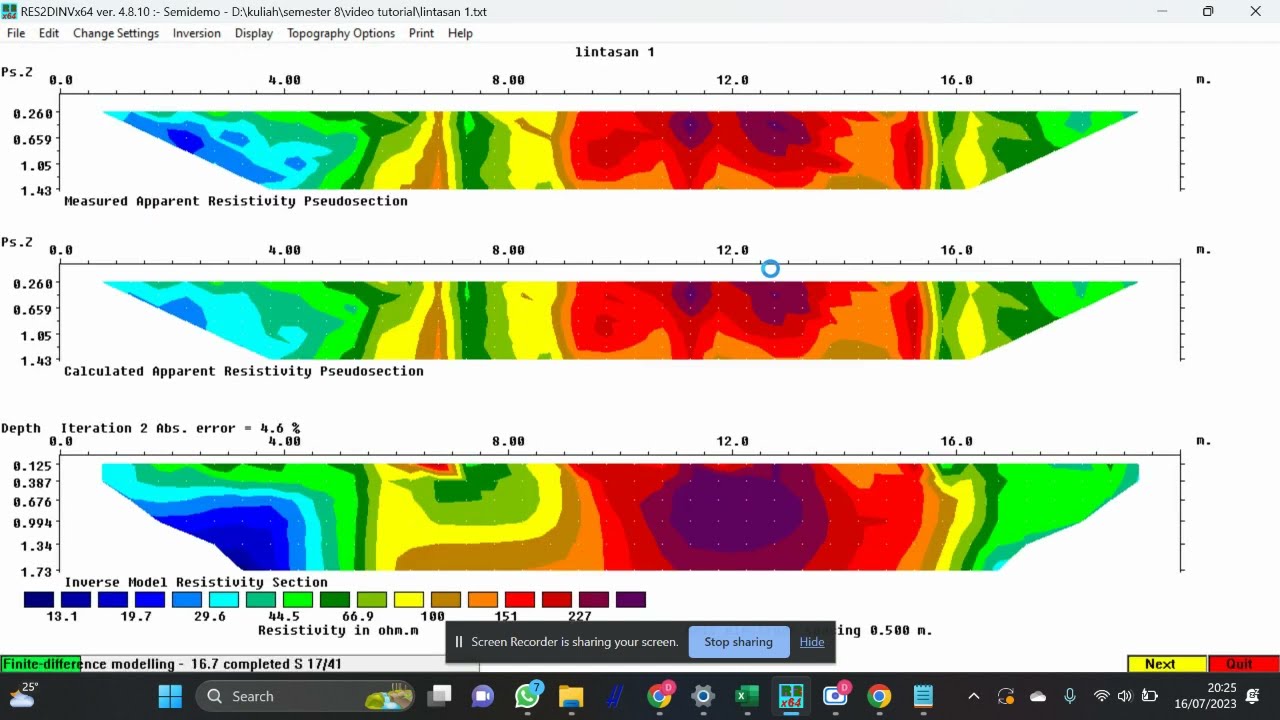Click the pause icon on Screen Recorder bar
Screen dimensions: 1280x720
coord(459,642)
